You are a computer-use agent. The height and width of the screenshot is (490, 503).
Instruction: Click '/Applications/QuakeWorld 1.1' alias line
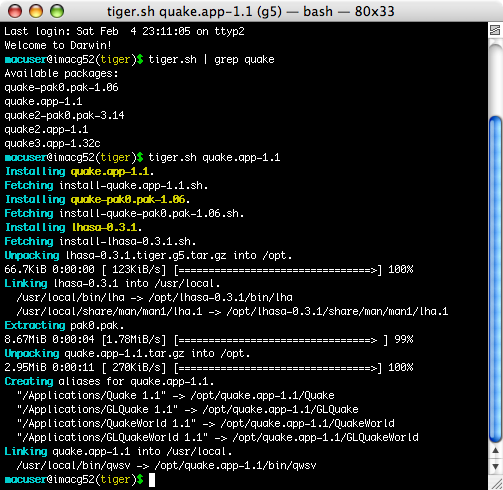tap(205, 423)
